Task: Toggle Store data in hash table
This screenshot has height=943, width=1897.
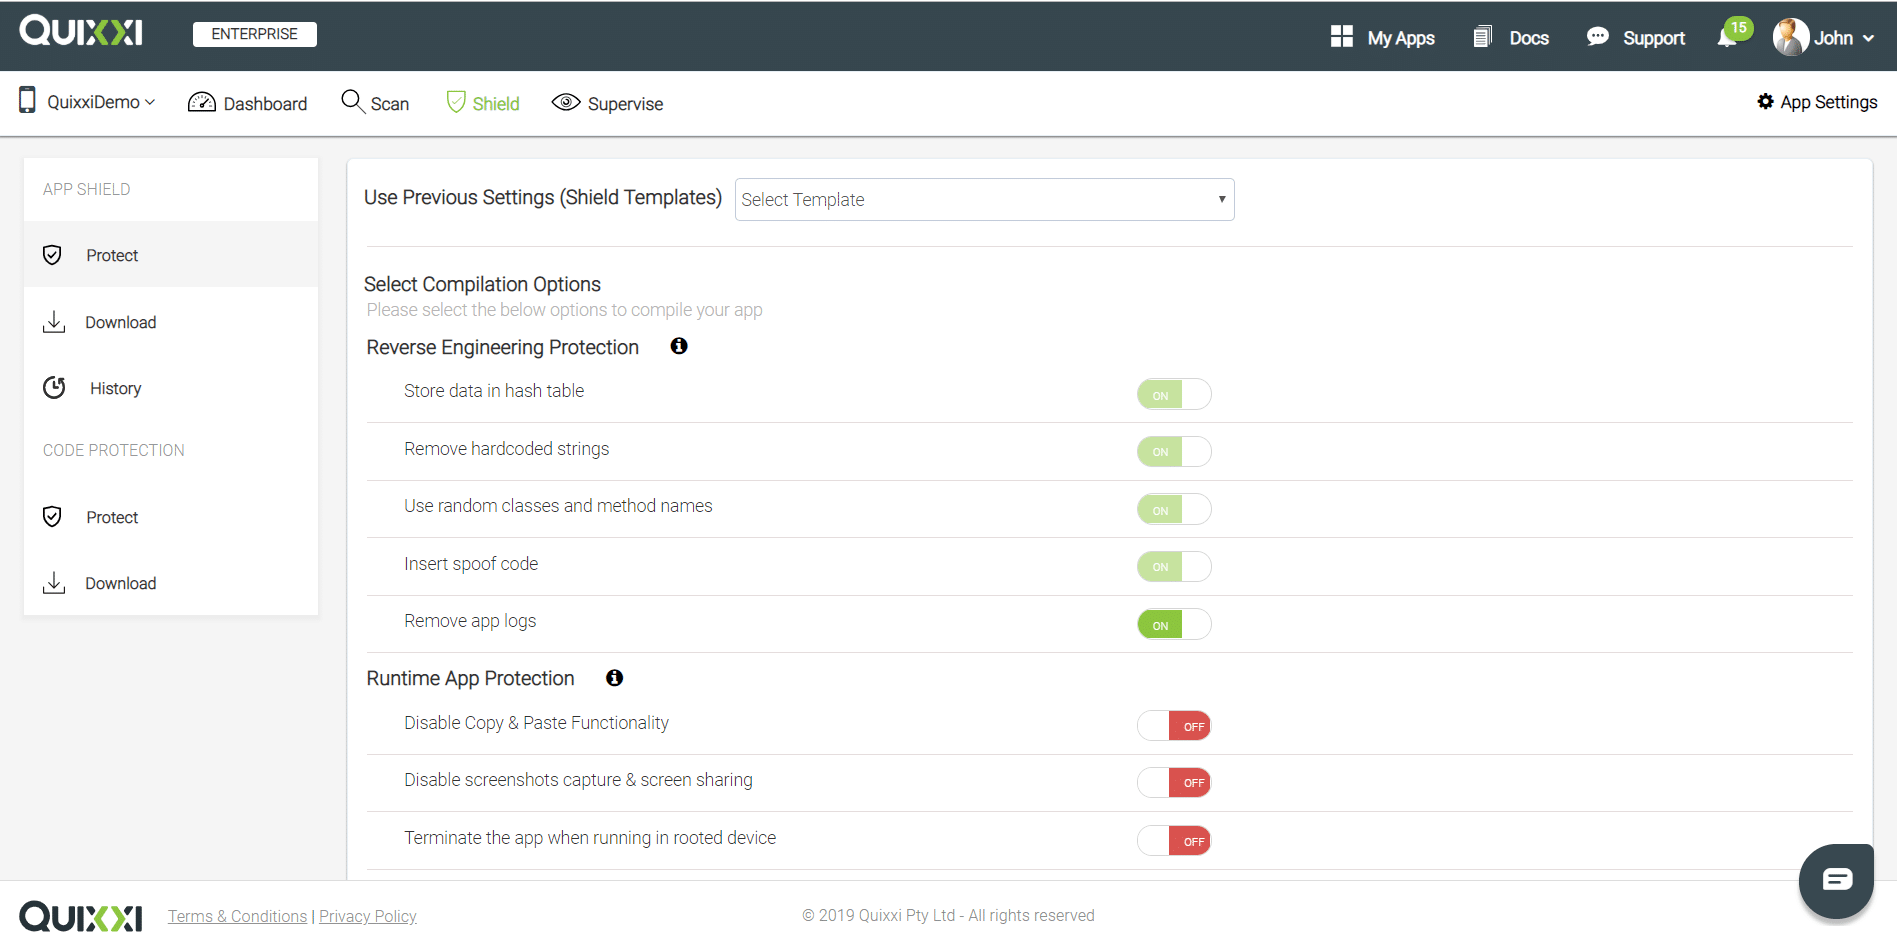Action: (1174, 394)
